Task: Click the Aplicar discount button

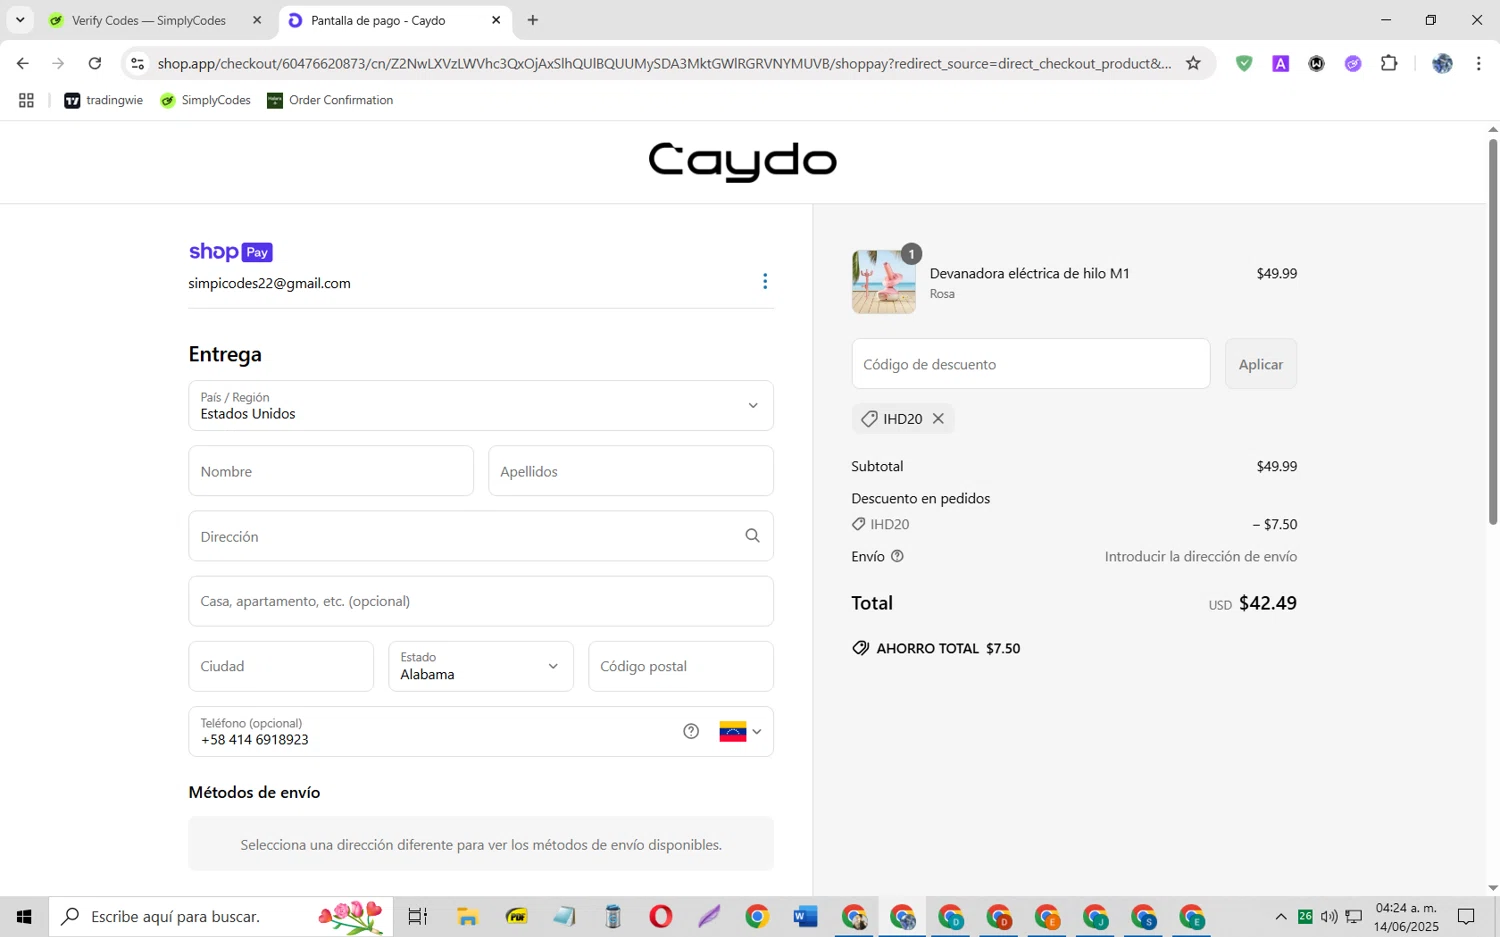Action: (1261, 364)
